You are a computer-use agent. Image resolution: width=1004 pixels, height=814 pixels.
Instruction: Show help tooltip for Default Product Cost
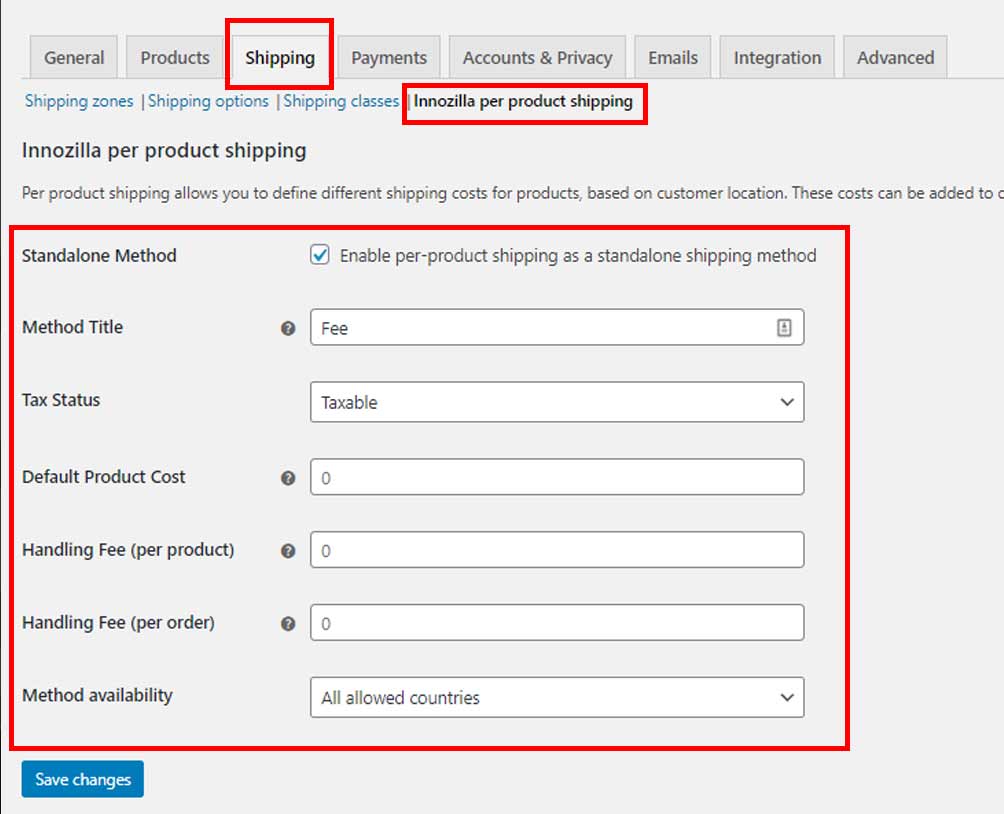point(288,478)
